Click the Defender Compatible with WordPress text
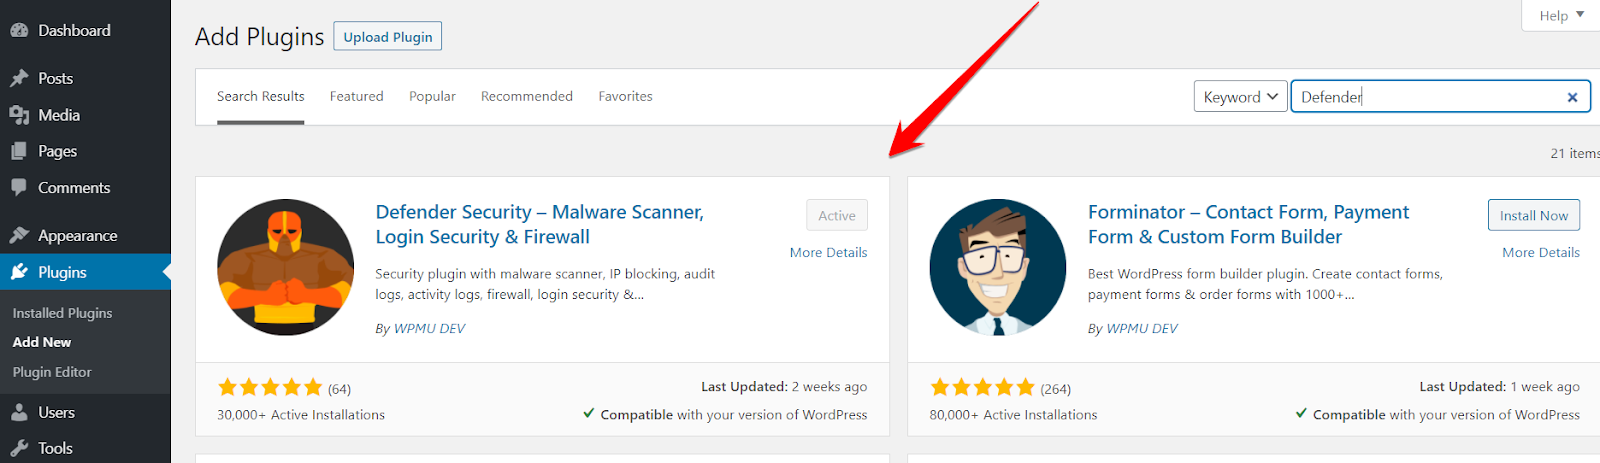Viewport: 1600px width, 463px height. (x=725, y=414)
